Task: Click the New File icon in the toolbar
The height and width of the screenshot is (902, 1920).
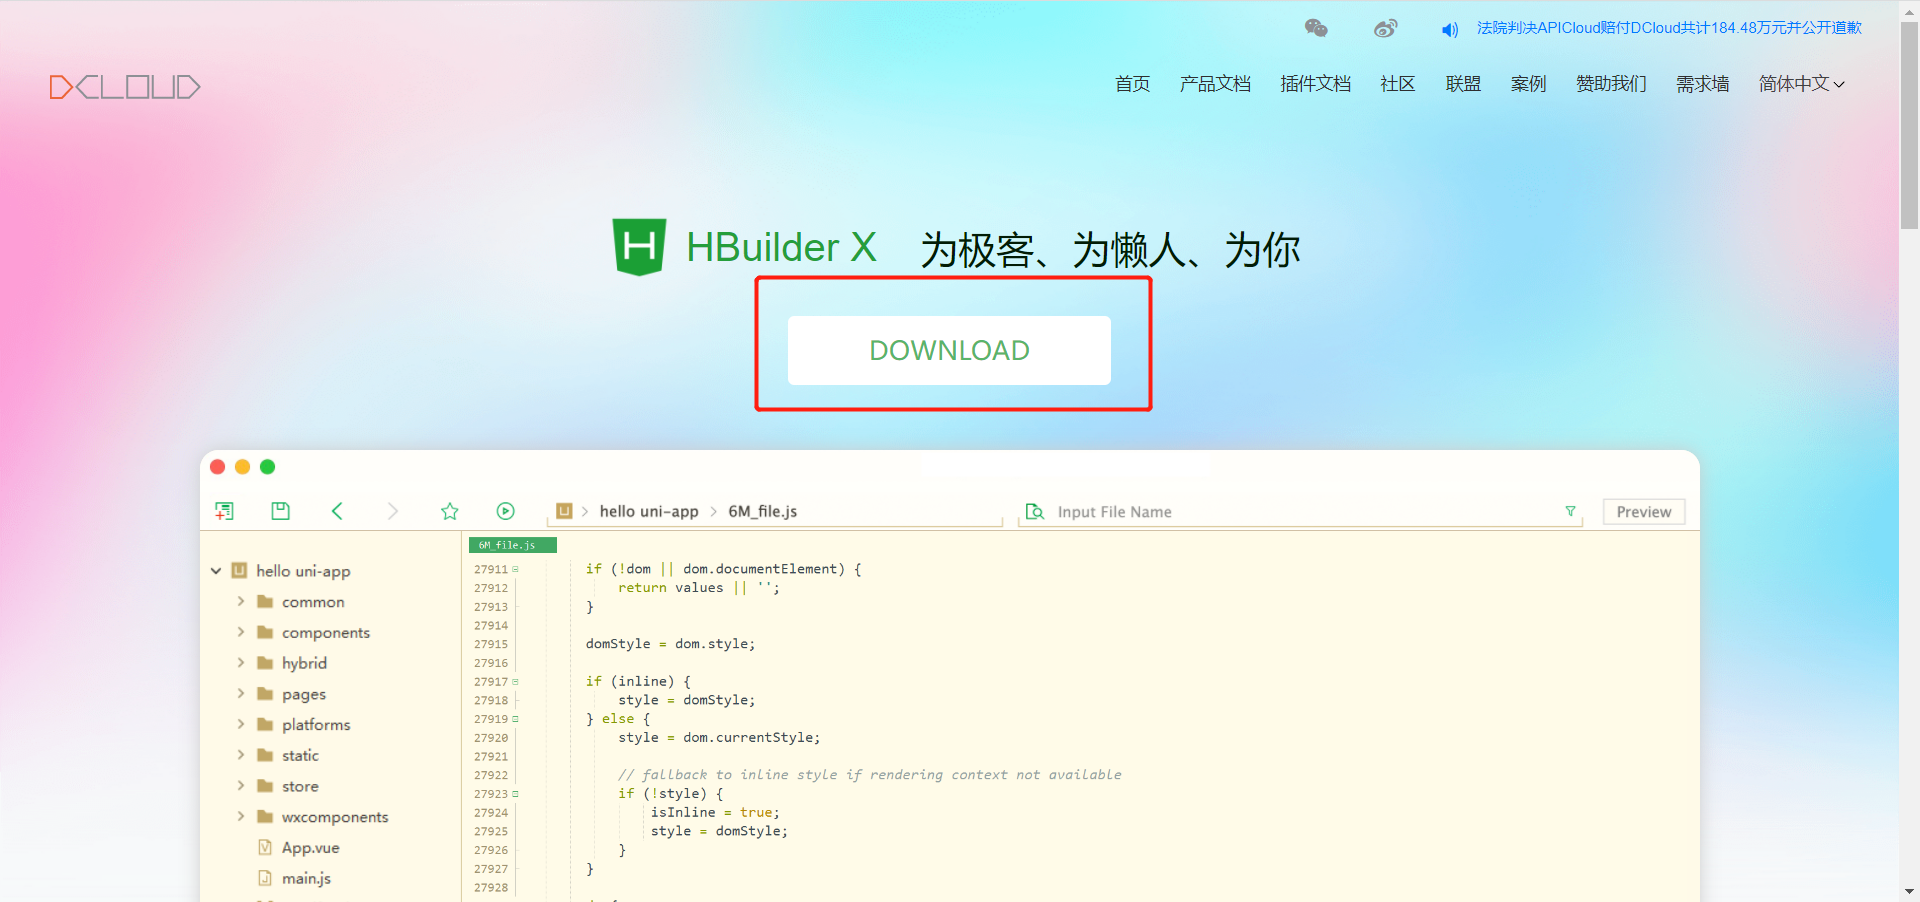Action: 224,510
